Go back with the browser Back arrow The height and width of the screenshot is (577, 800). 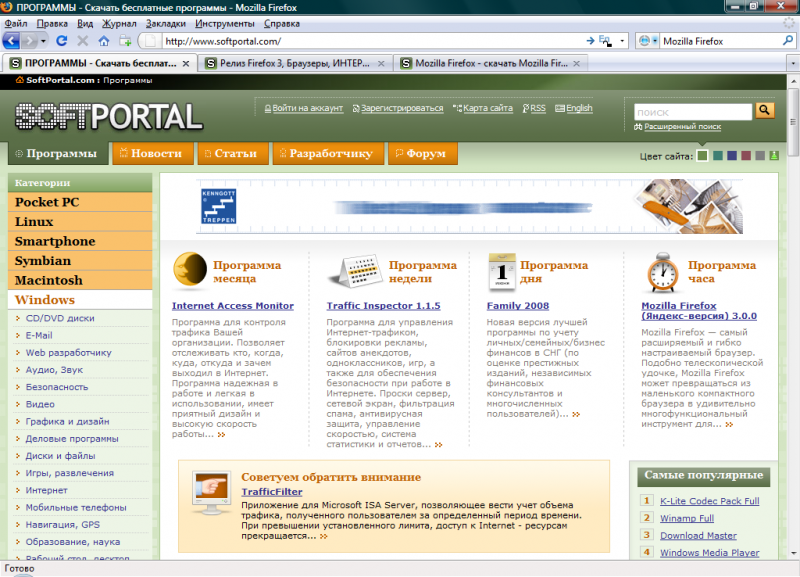(11, 40)
